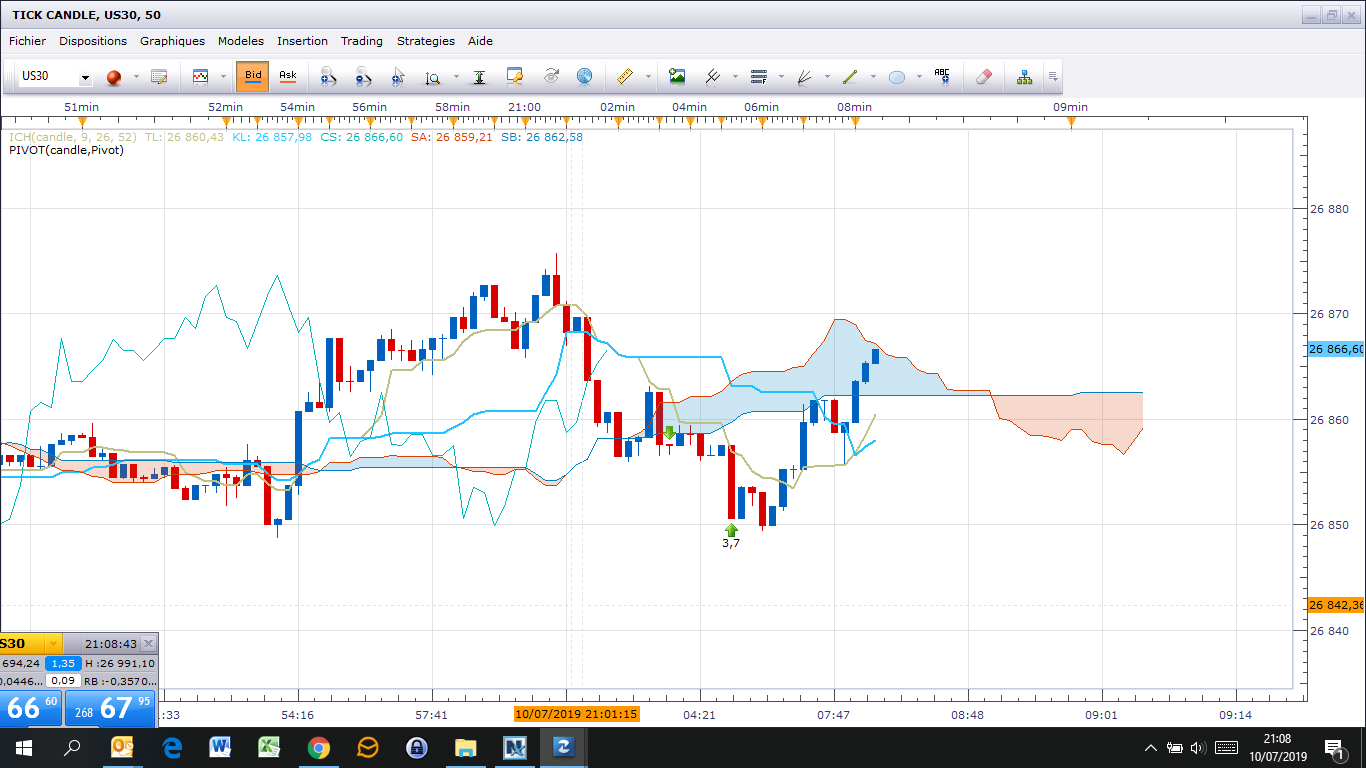1366x768 pixels.
Task: Click the blue radar icon
Action: click(x=584, y=77)
